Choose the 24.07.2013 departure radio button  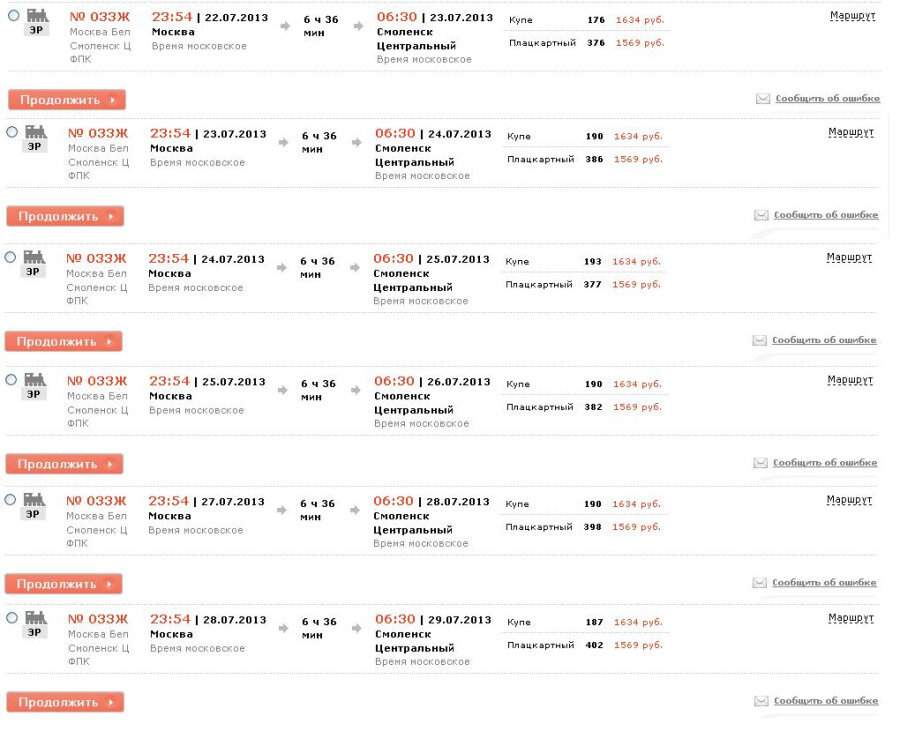(x=10, y=257)
